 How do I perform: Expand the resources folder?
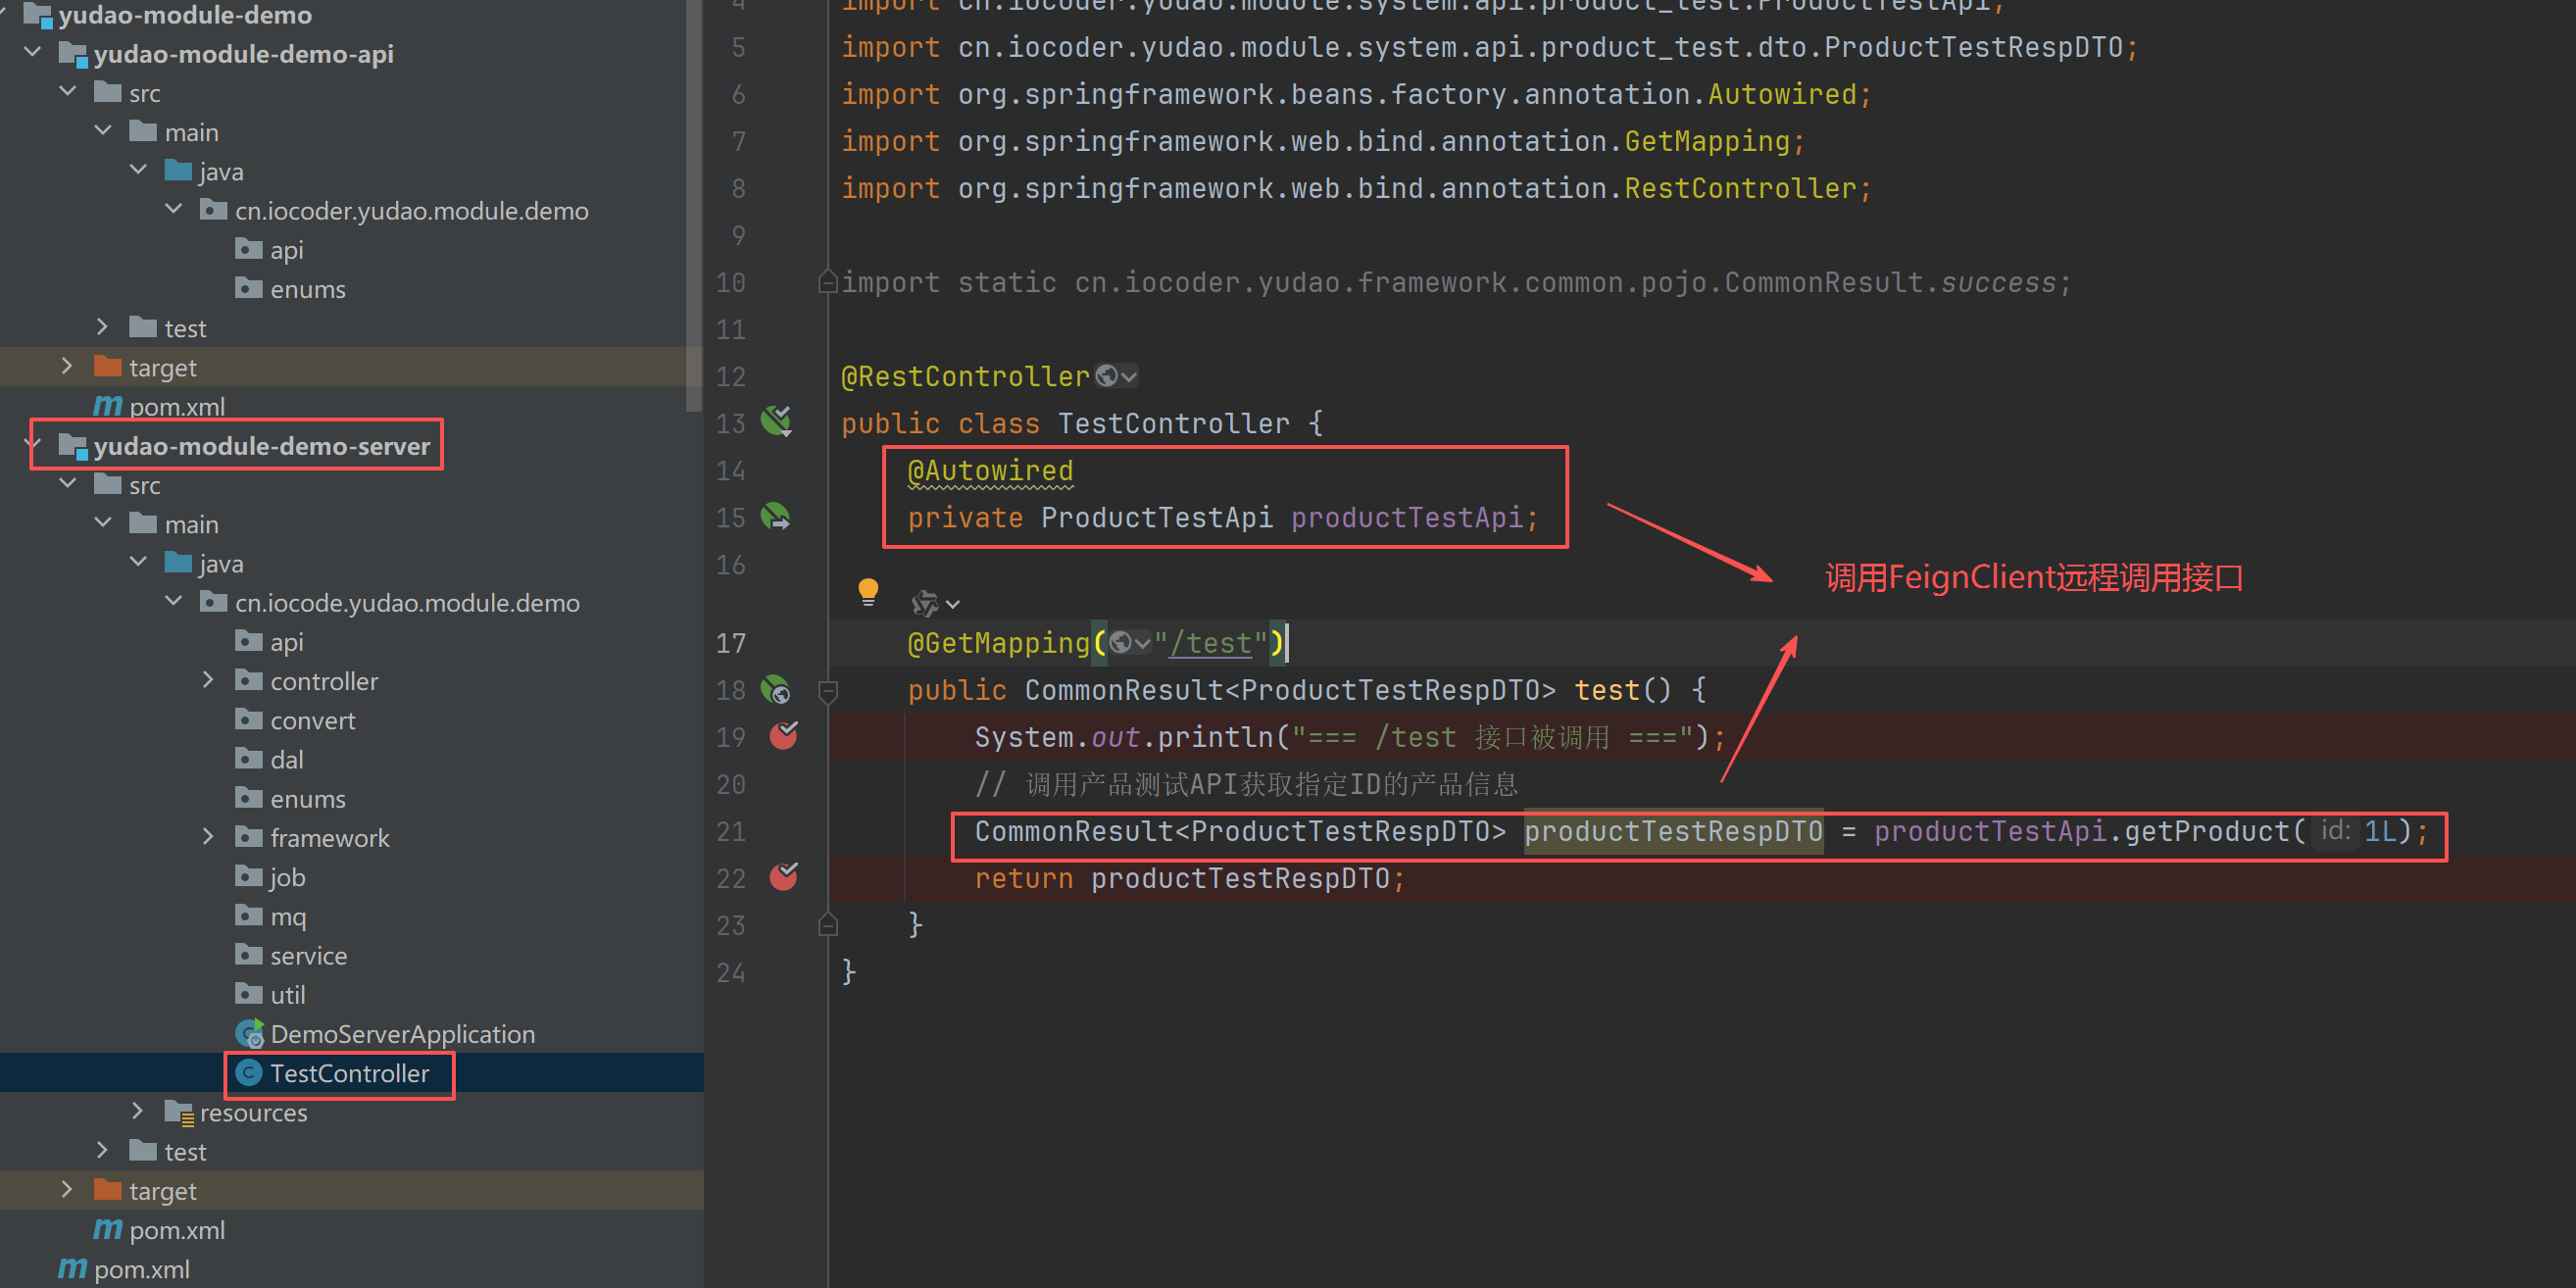[x=138, y=1111]
